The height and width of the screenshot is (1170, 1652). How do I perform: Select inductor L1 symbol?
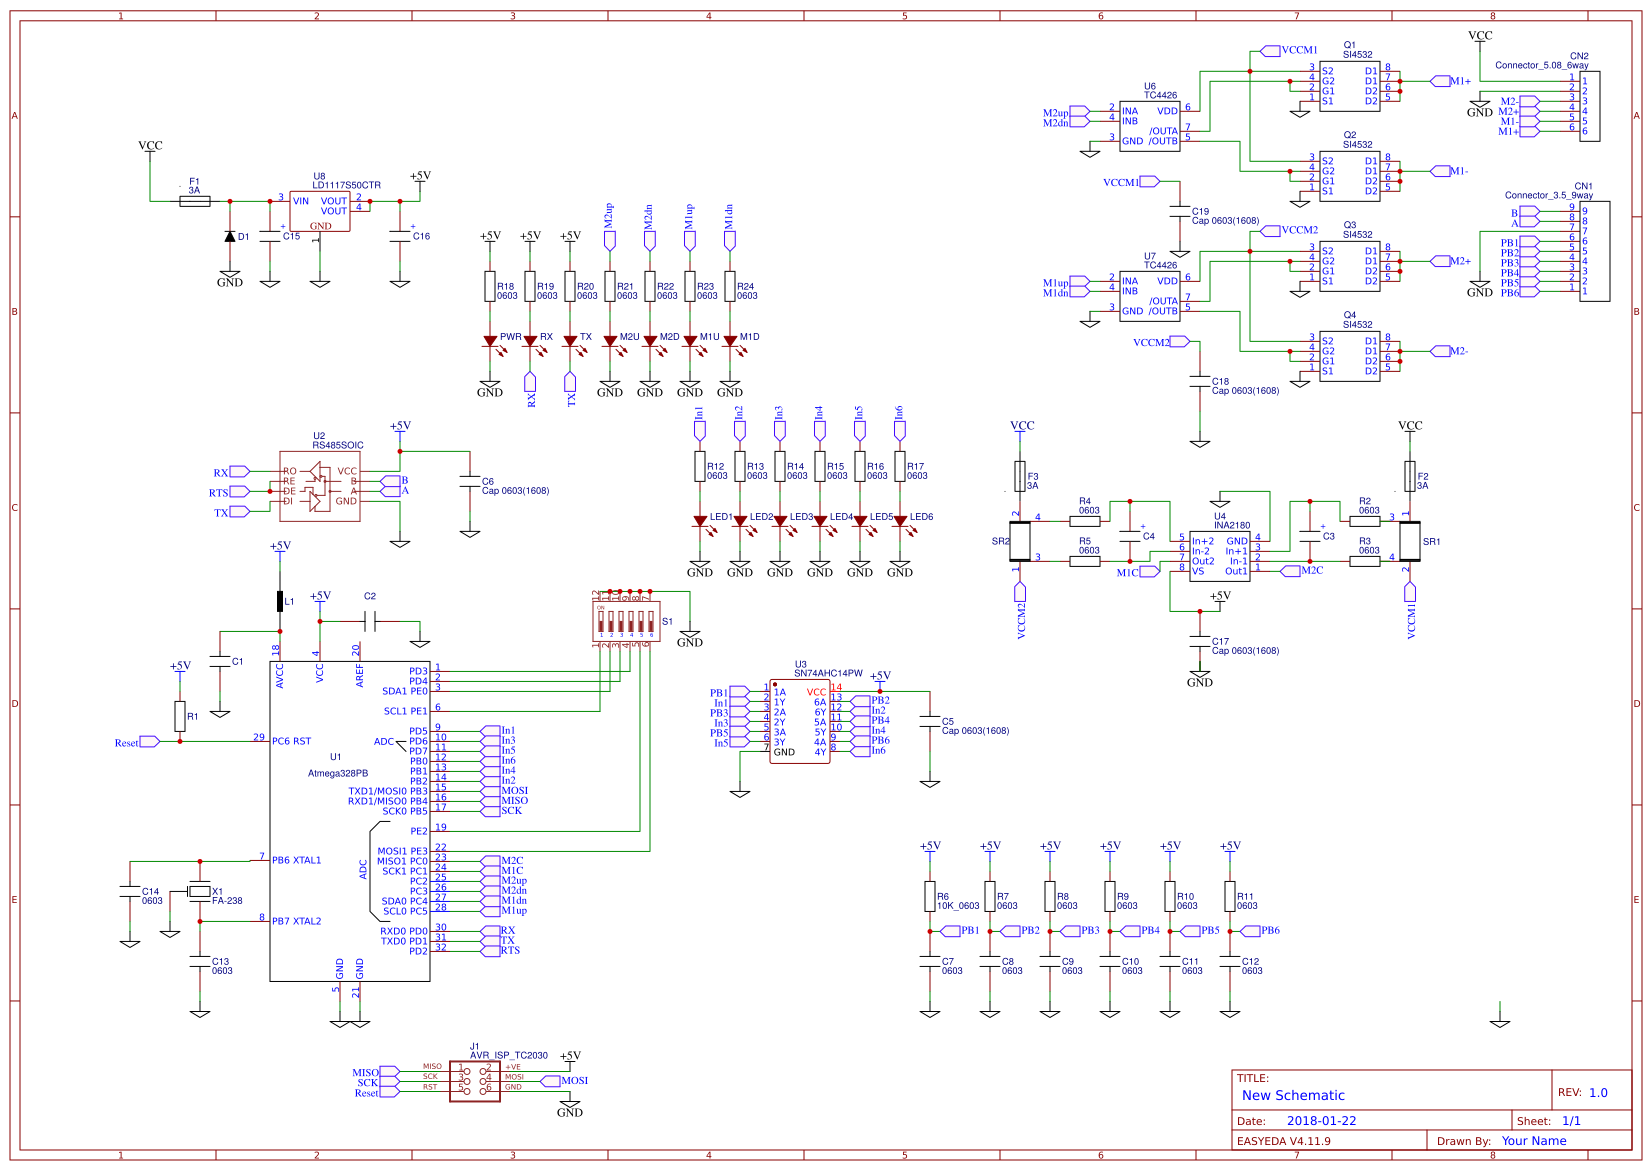click(x=281, y=602)
